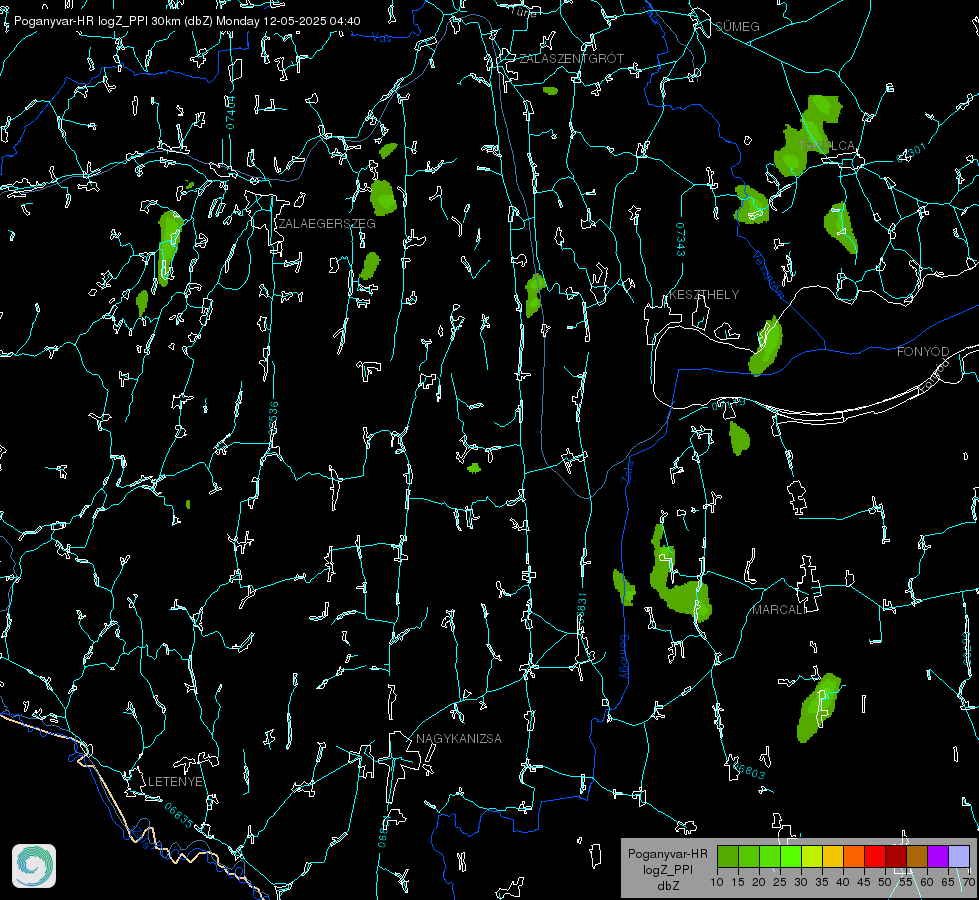Image resolution: width=979 pixels, height=900 pixels.
Task: Click the radar title with the 04:40 timestamp
Action: coord(187,21)
